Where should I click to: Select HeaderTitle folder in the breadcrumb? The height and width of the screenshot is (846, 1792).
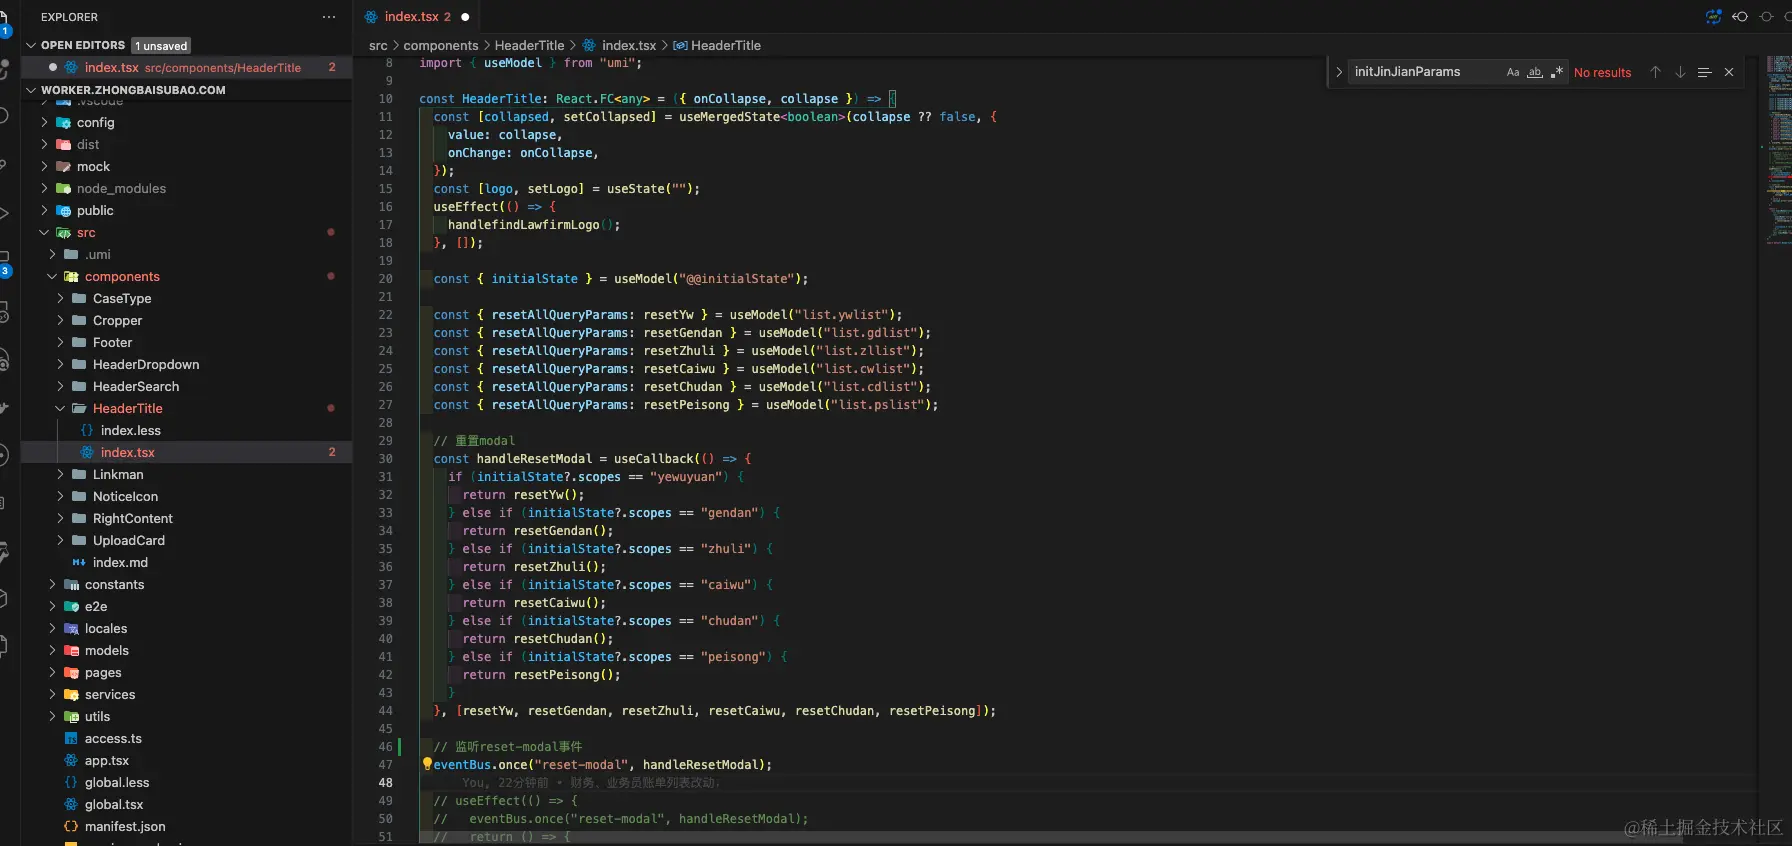click(529, 45)
